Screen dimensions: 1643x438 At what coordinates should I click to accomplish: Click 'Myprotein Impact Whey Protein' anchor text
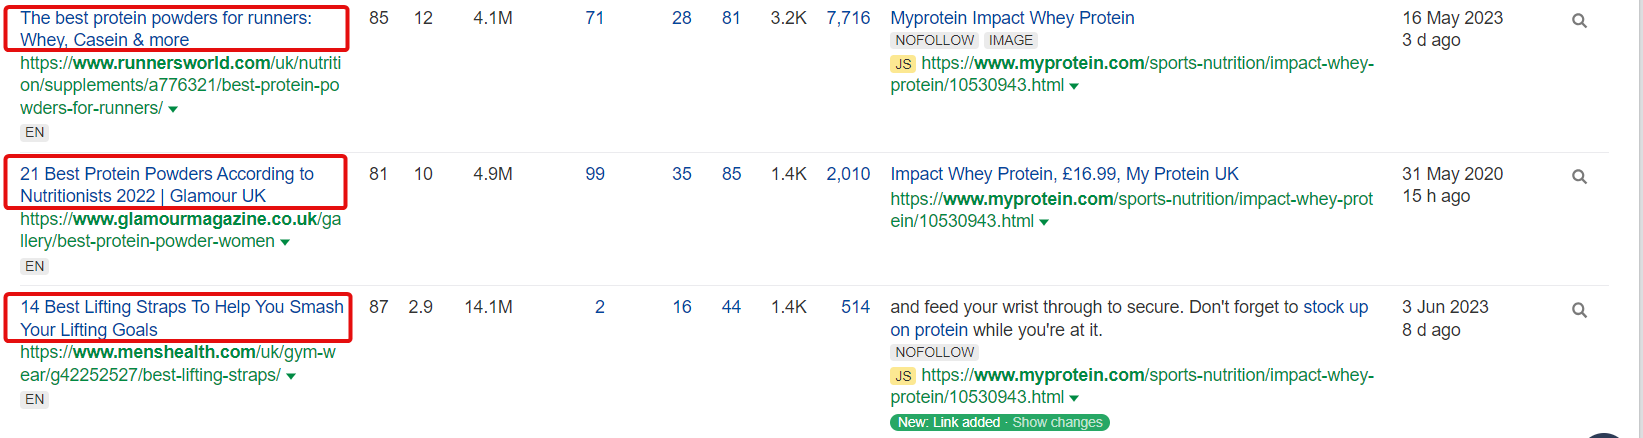coord(1012,18)
